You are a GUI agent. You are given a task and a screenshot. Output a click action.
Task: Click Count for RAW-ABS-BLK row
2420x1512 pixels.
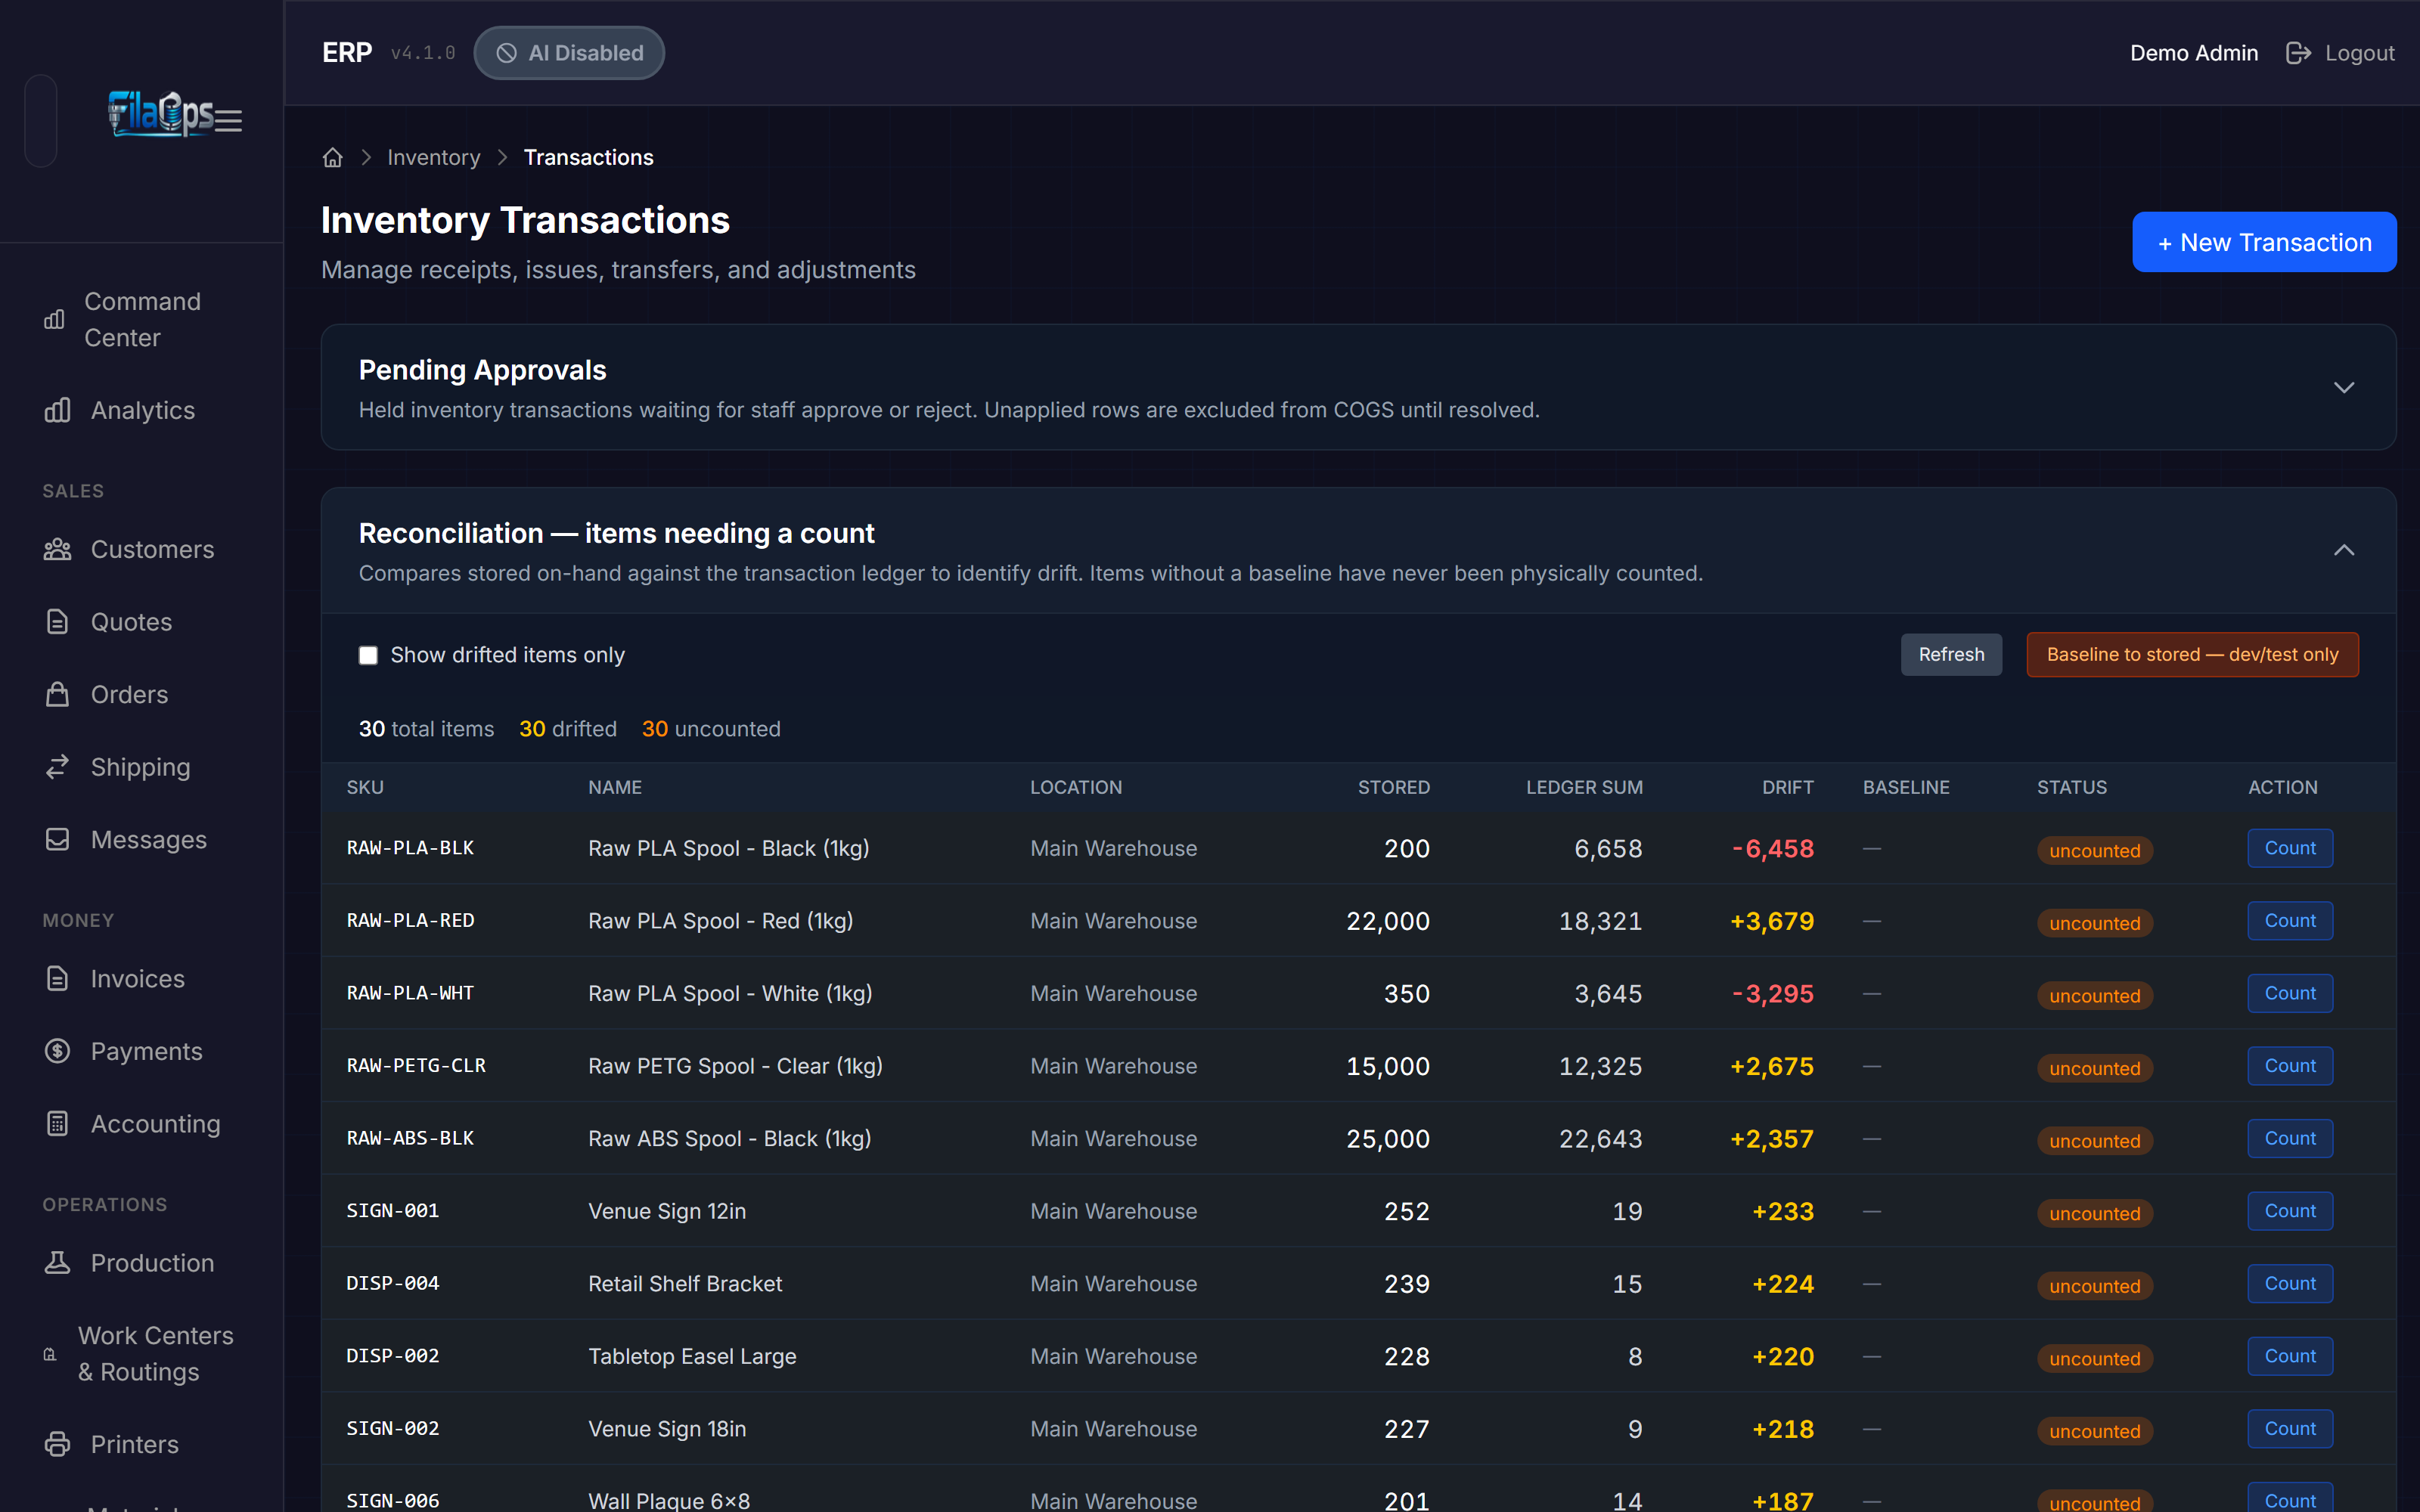pyautogui.click(x=2290, y=1138)
